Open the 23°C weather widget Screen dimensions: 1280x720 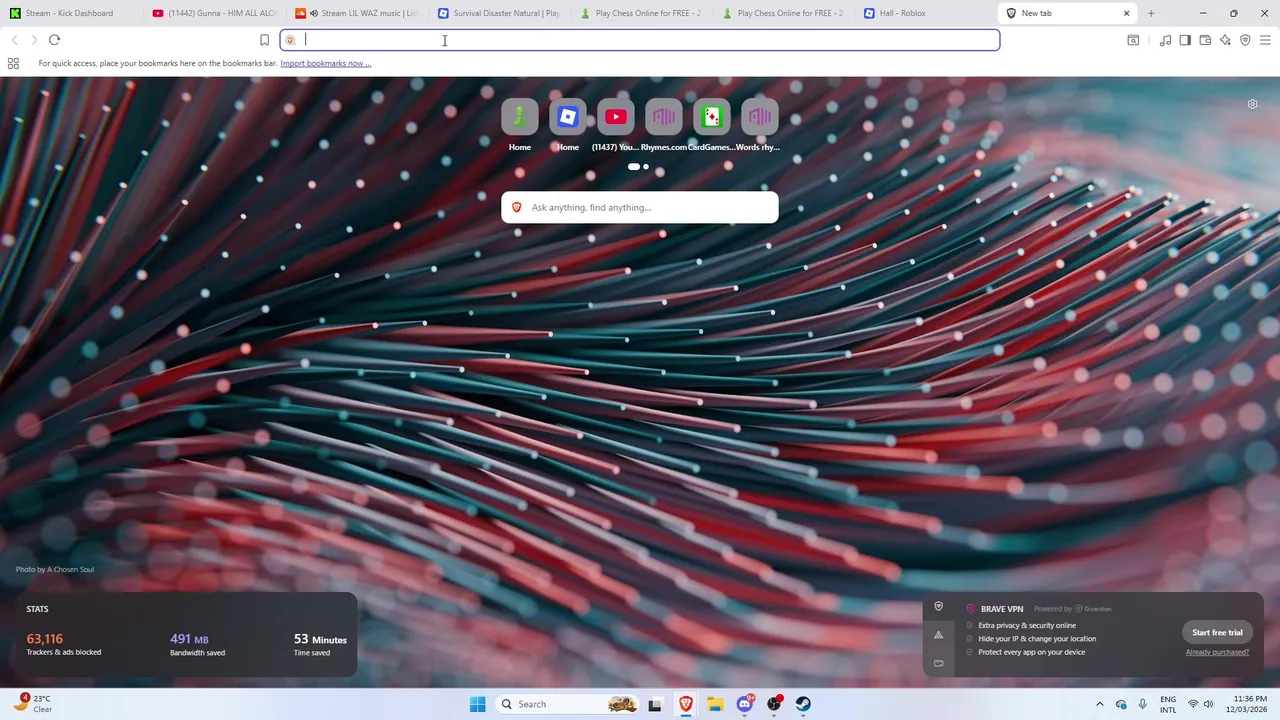point(34,704)
